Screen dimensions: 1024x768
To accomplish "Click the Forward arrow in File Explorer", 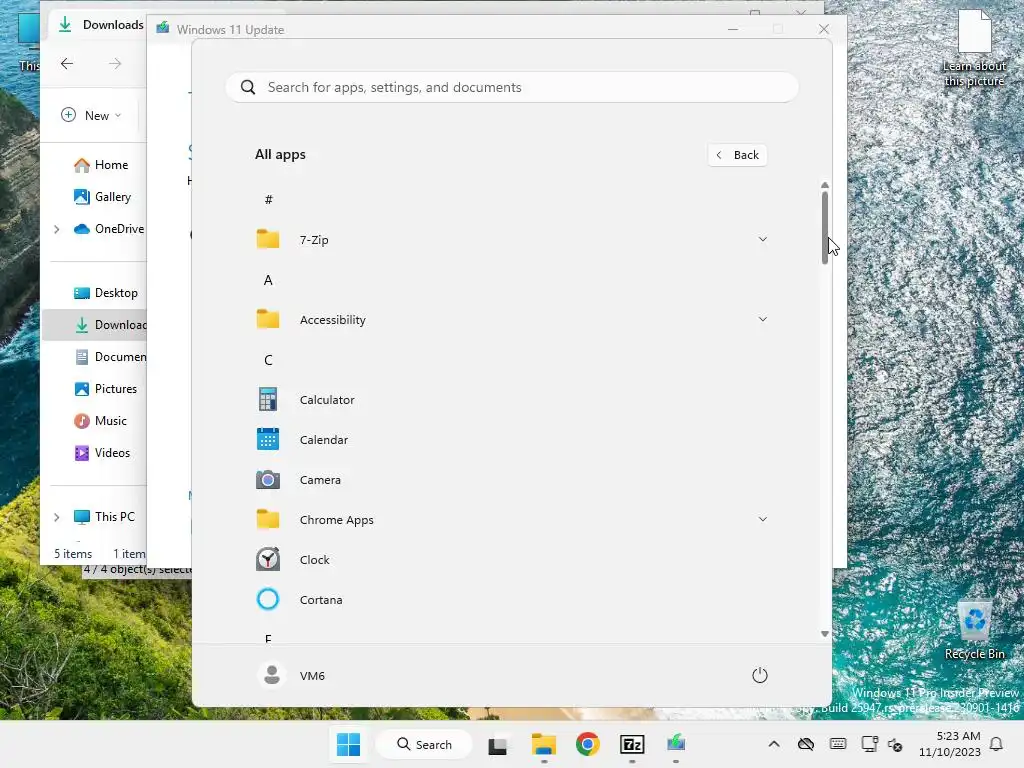I will click(115, 63).
